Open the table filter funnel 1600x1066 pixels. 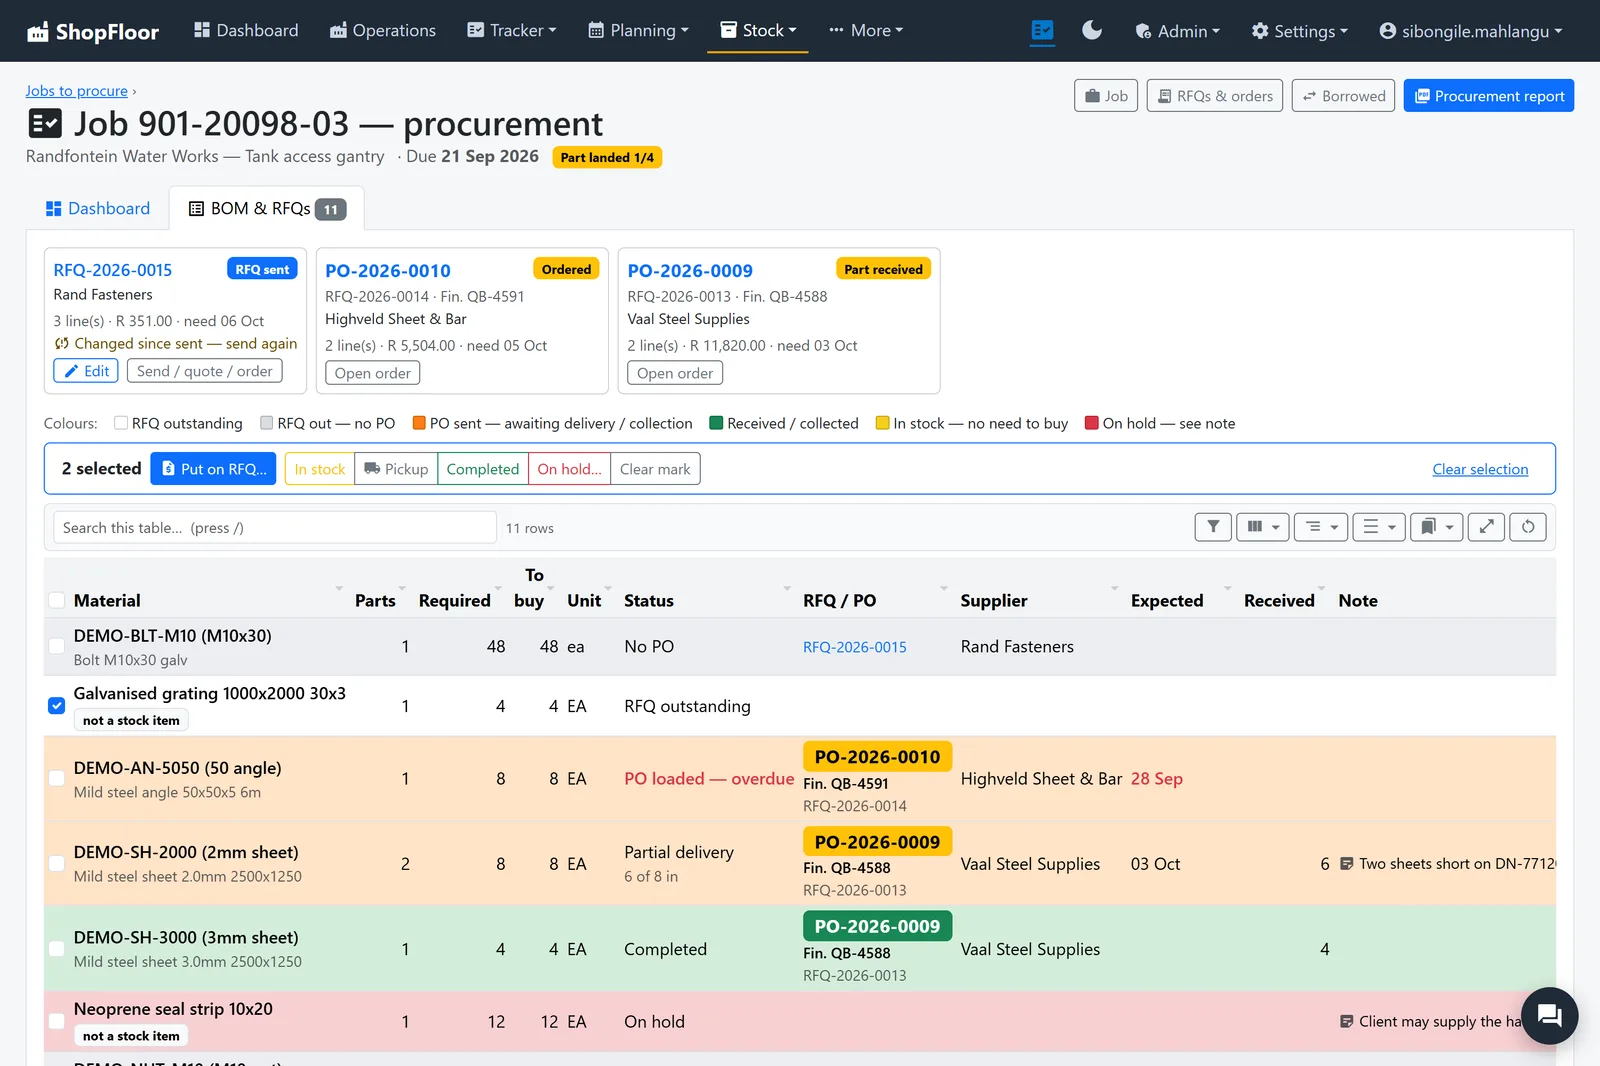1213,527
